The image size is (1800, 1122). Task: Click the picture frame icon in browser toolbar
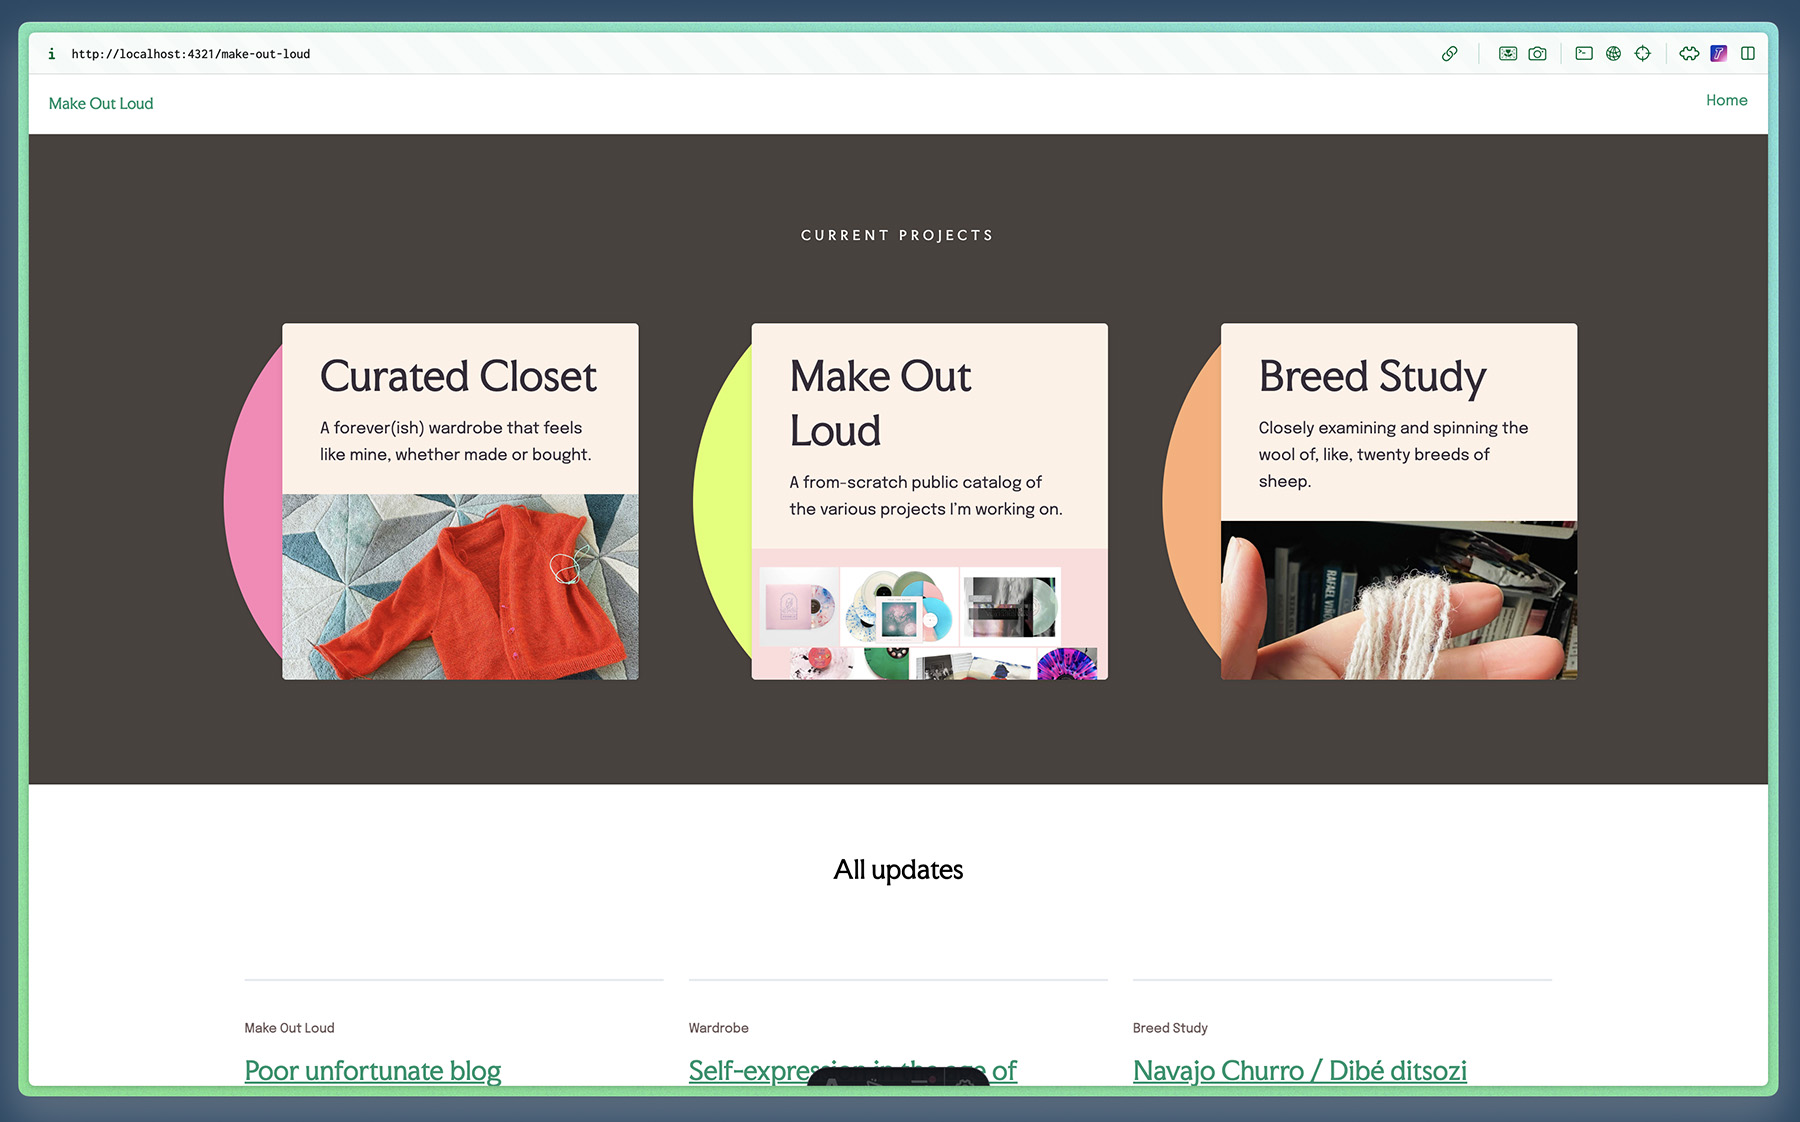[x=1508, y=54]
